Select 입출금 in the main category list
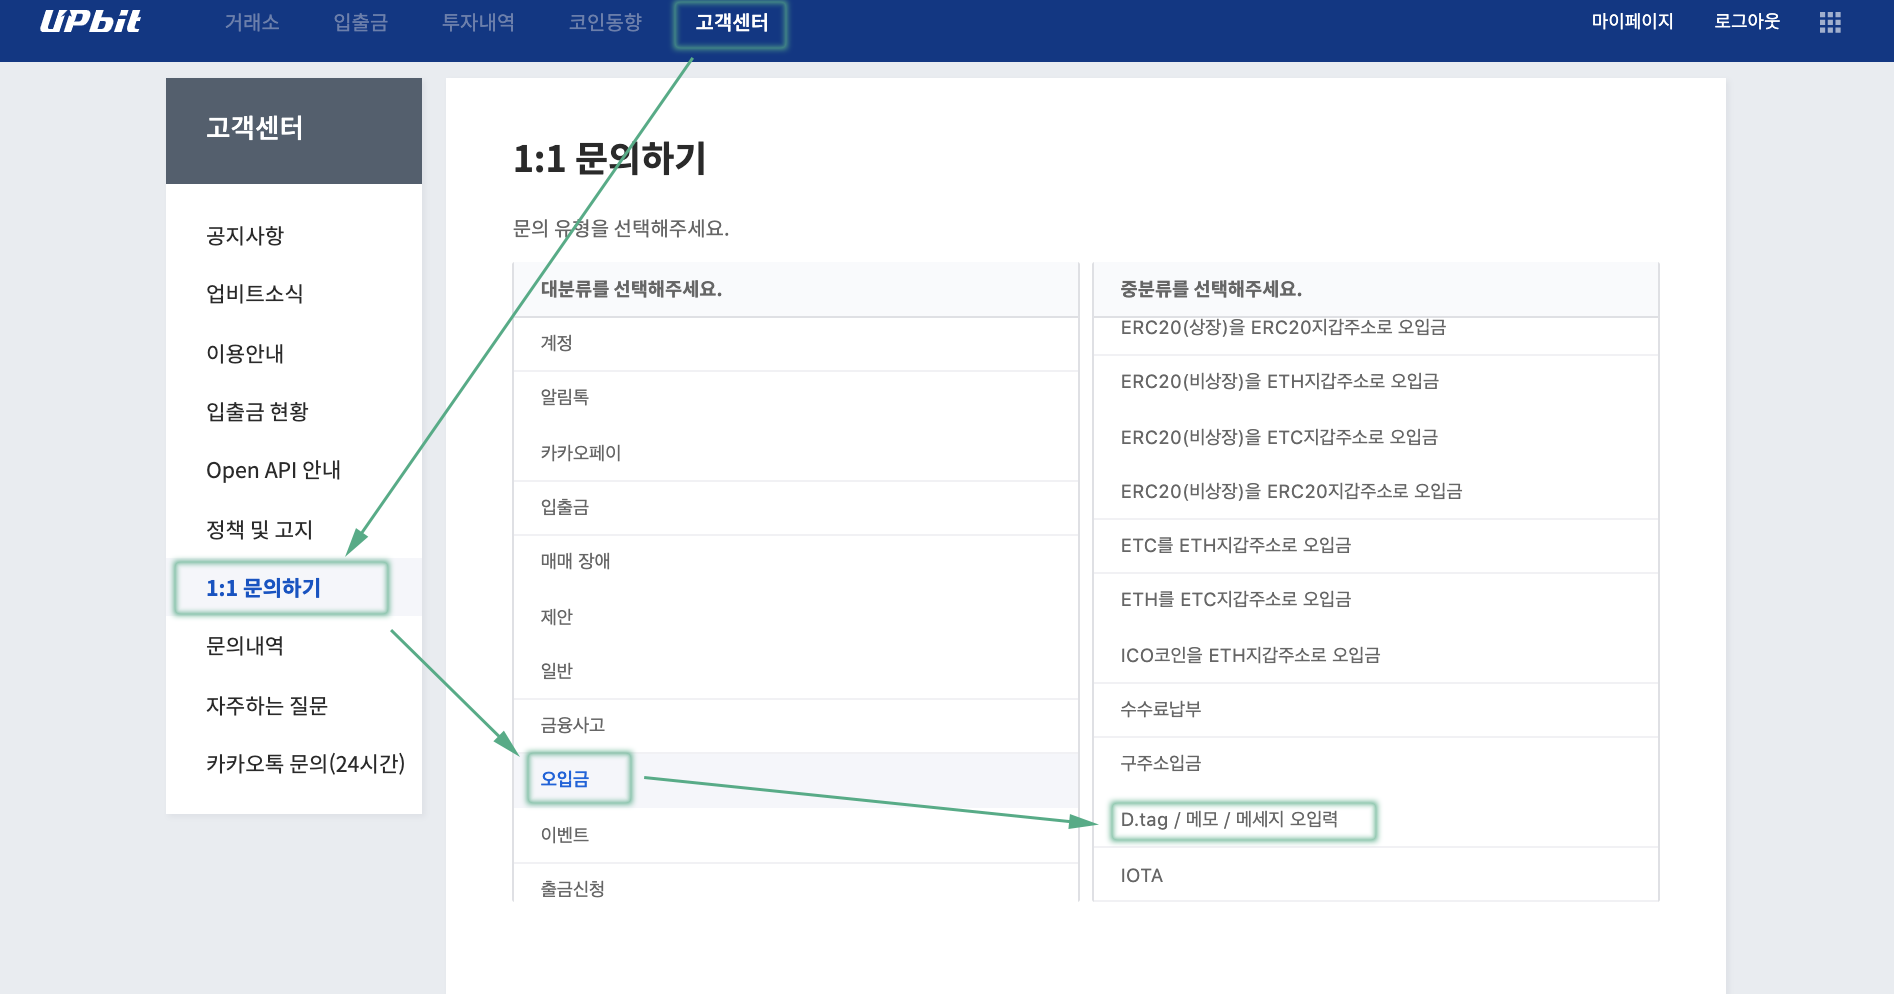 coord(796,508)
